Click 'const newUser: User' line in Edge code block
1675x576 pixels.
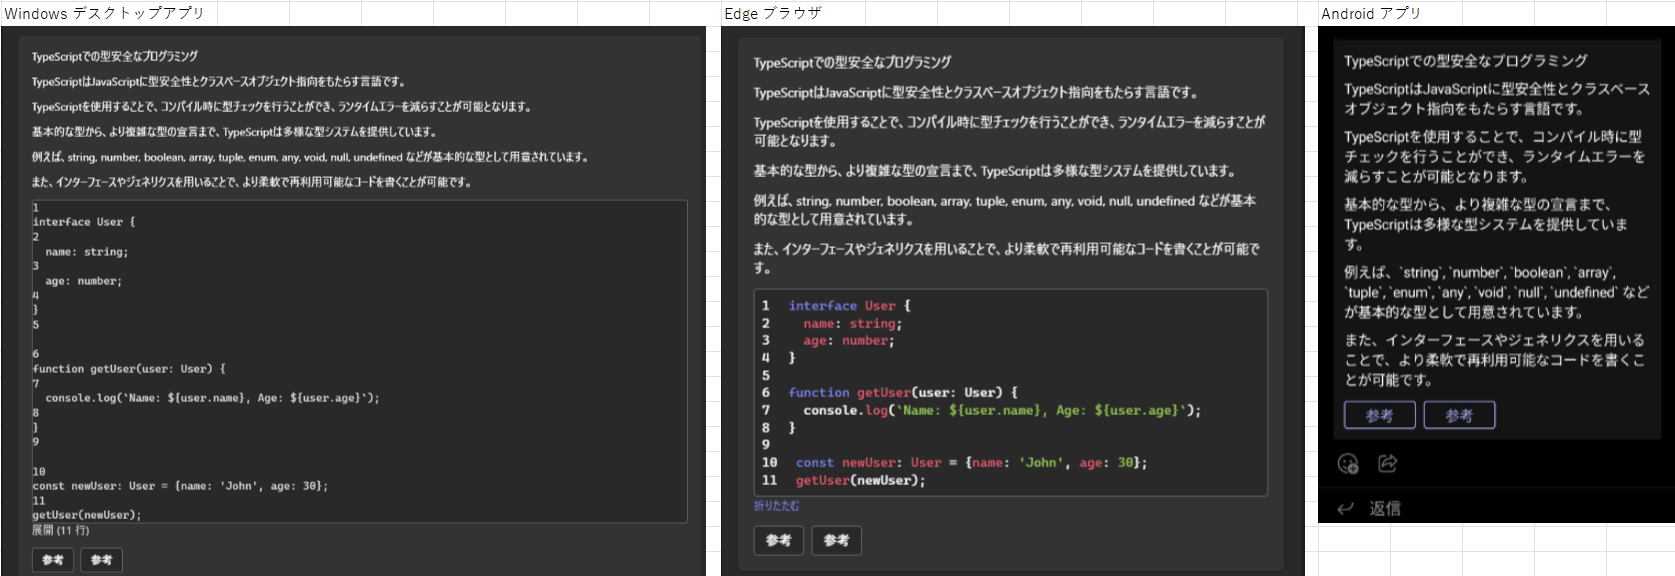click(971, 463)
